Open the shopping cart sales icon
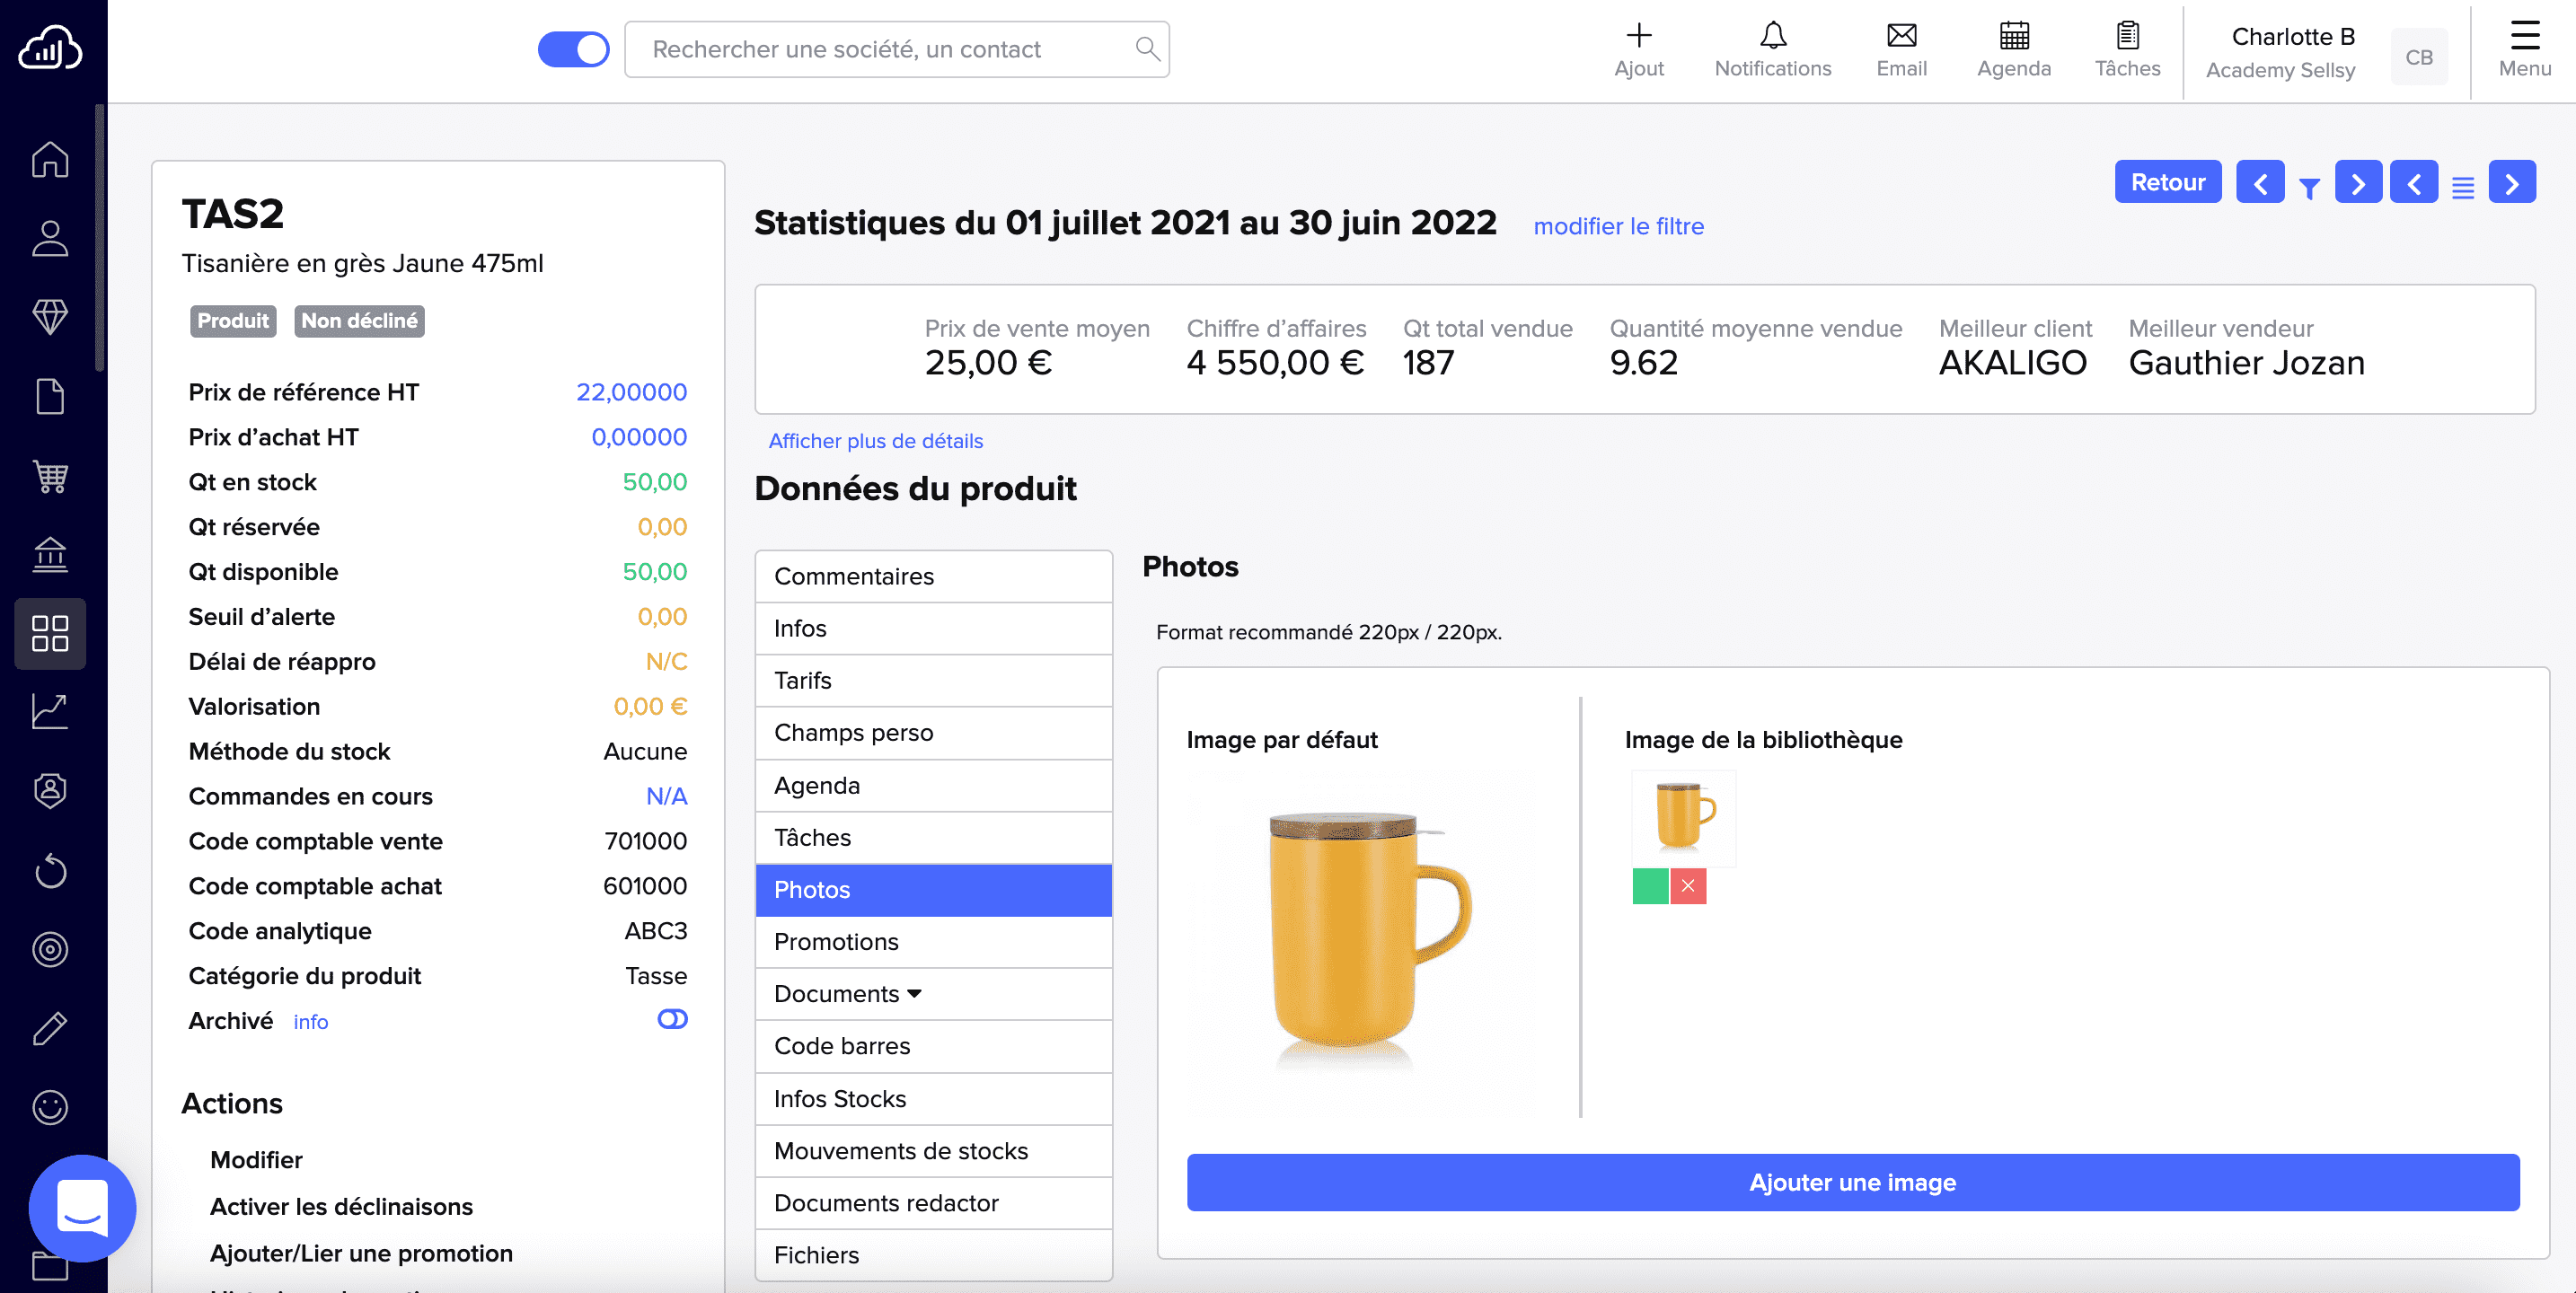Screen dimensions: 2576x1293 [x=49, y=477]
